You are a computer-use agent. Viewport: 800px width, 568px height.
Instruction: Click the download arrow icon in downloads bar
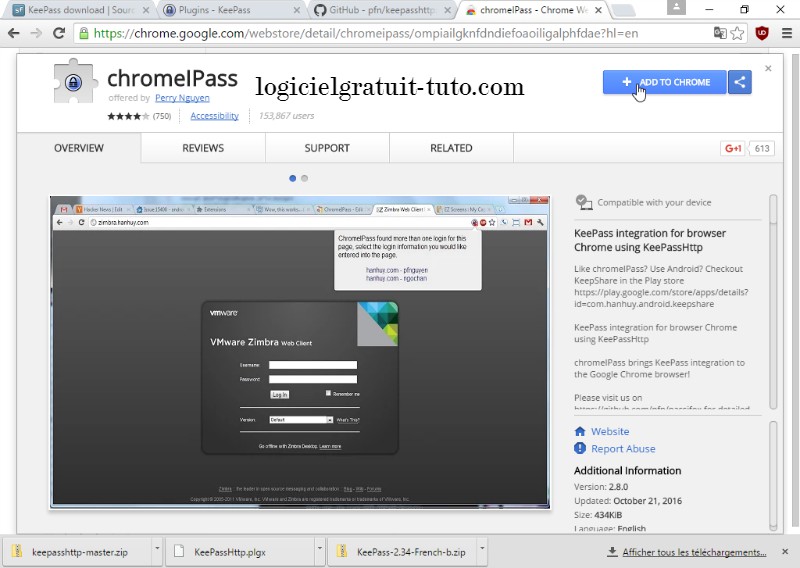612,552
